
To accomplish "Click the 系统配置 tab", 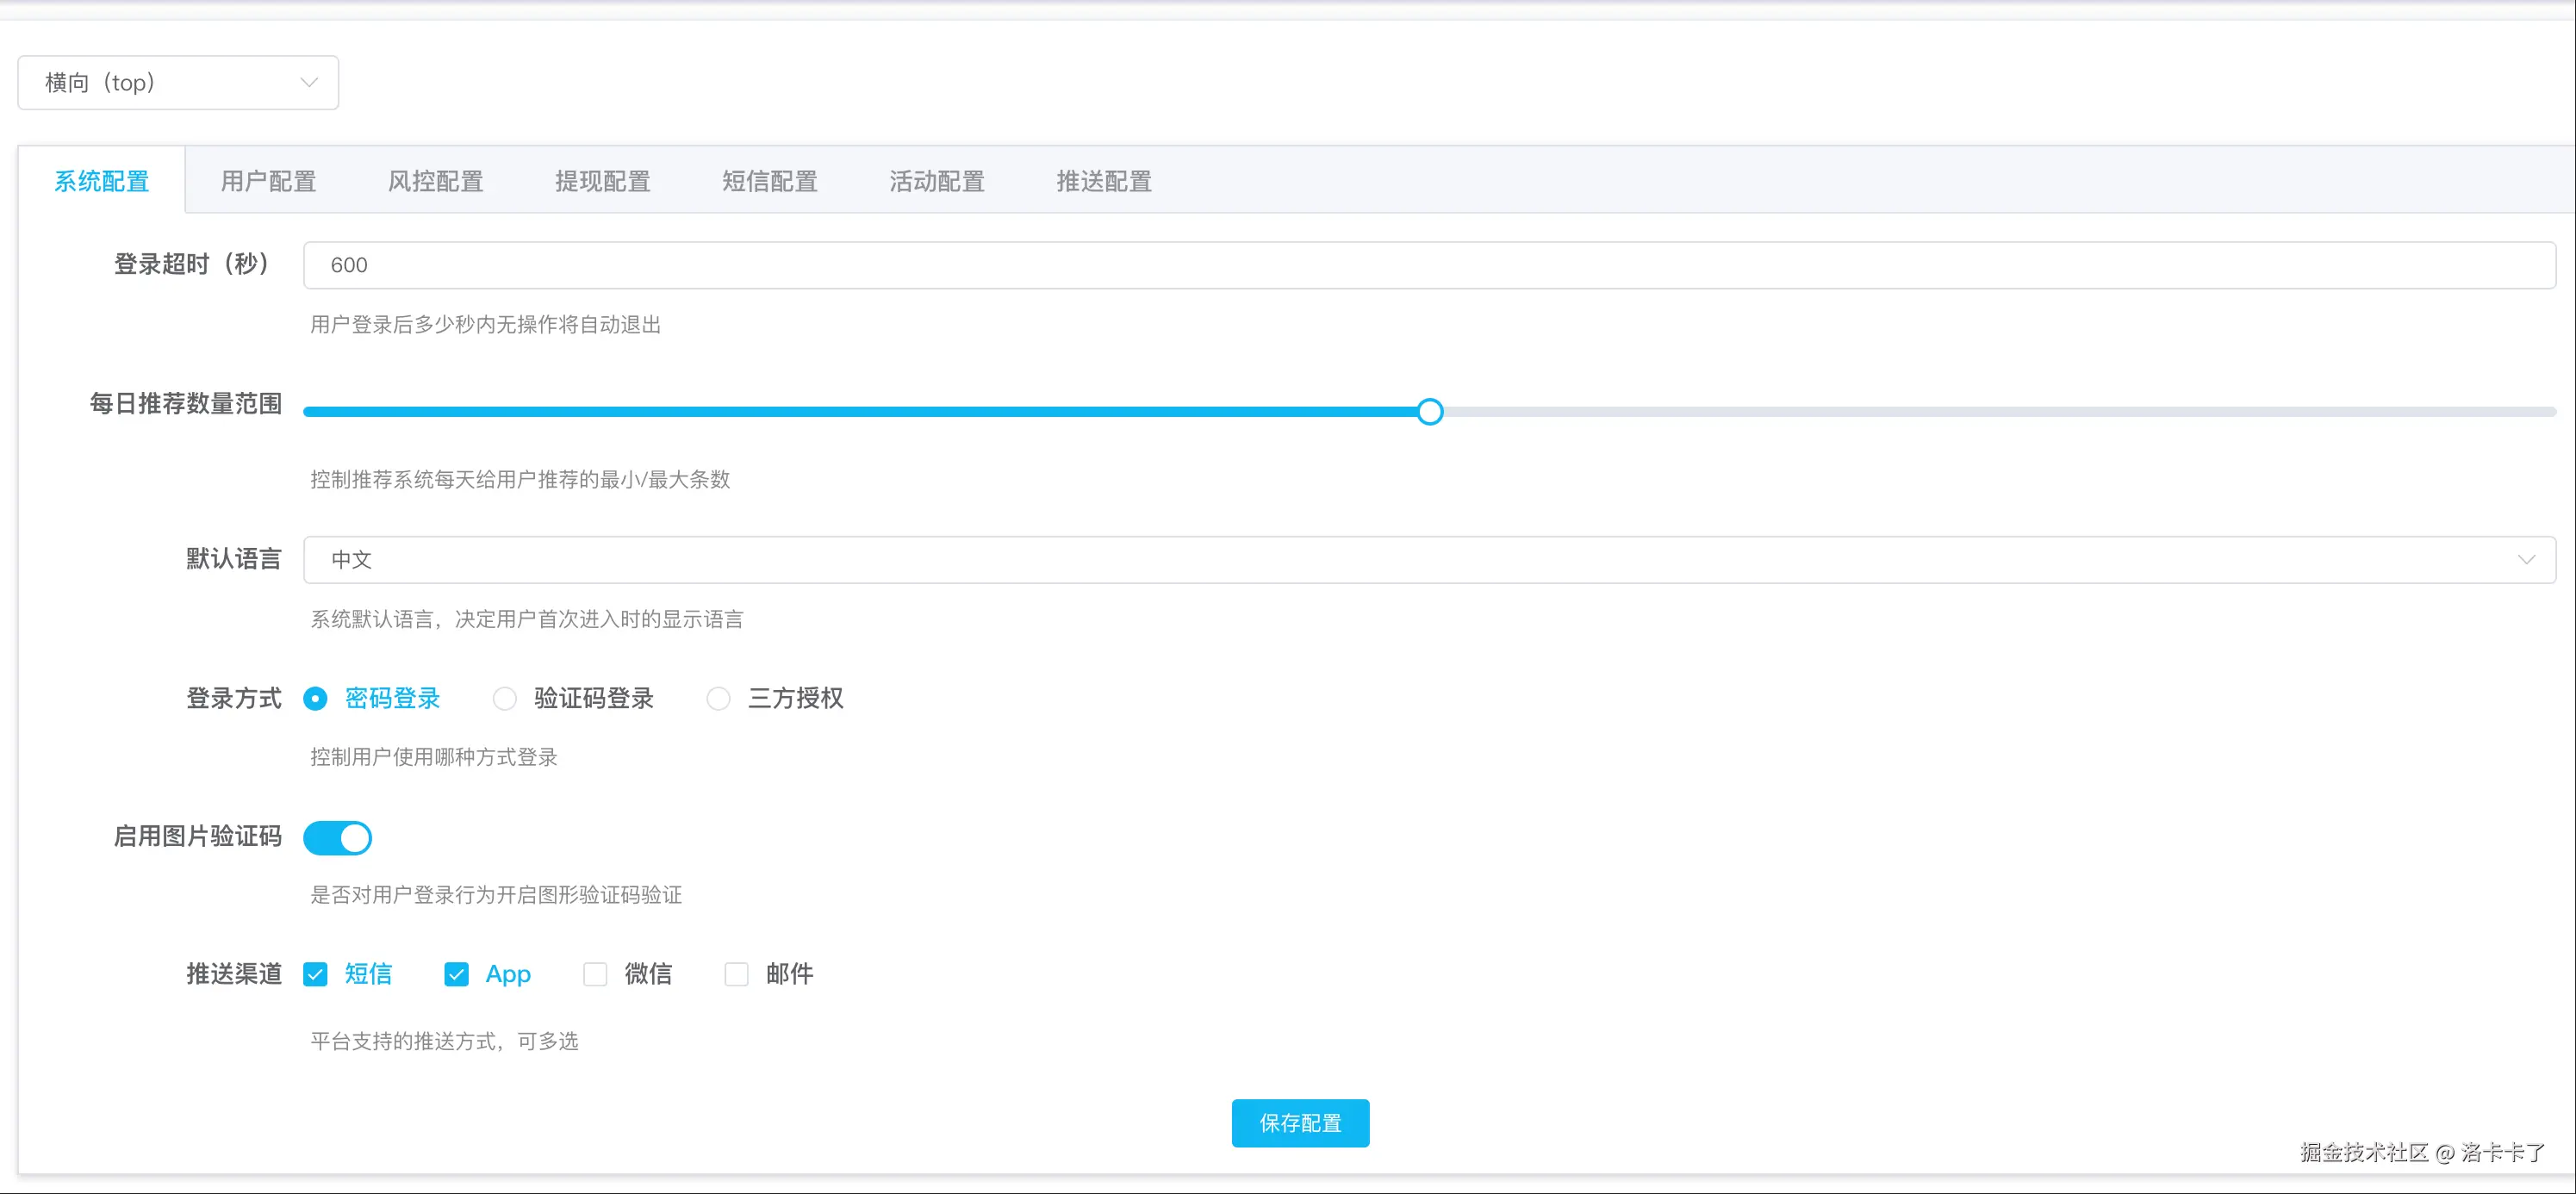I will tap(101, 181).
